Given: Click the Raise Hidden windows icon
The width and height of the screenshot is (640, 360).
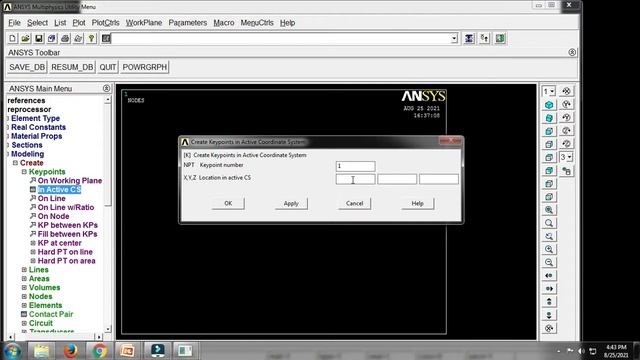Looking at the screenshot, I should click(469, 38).
